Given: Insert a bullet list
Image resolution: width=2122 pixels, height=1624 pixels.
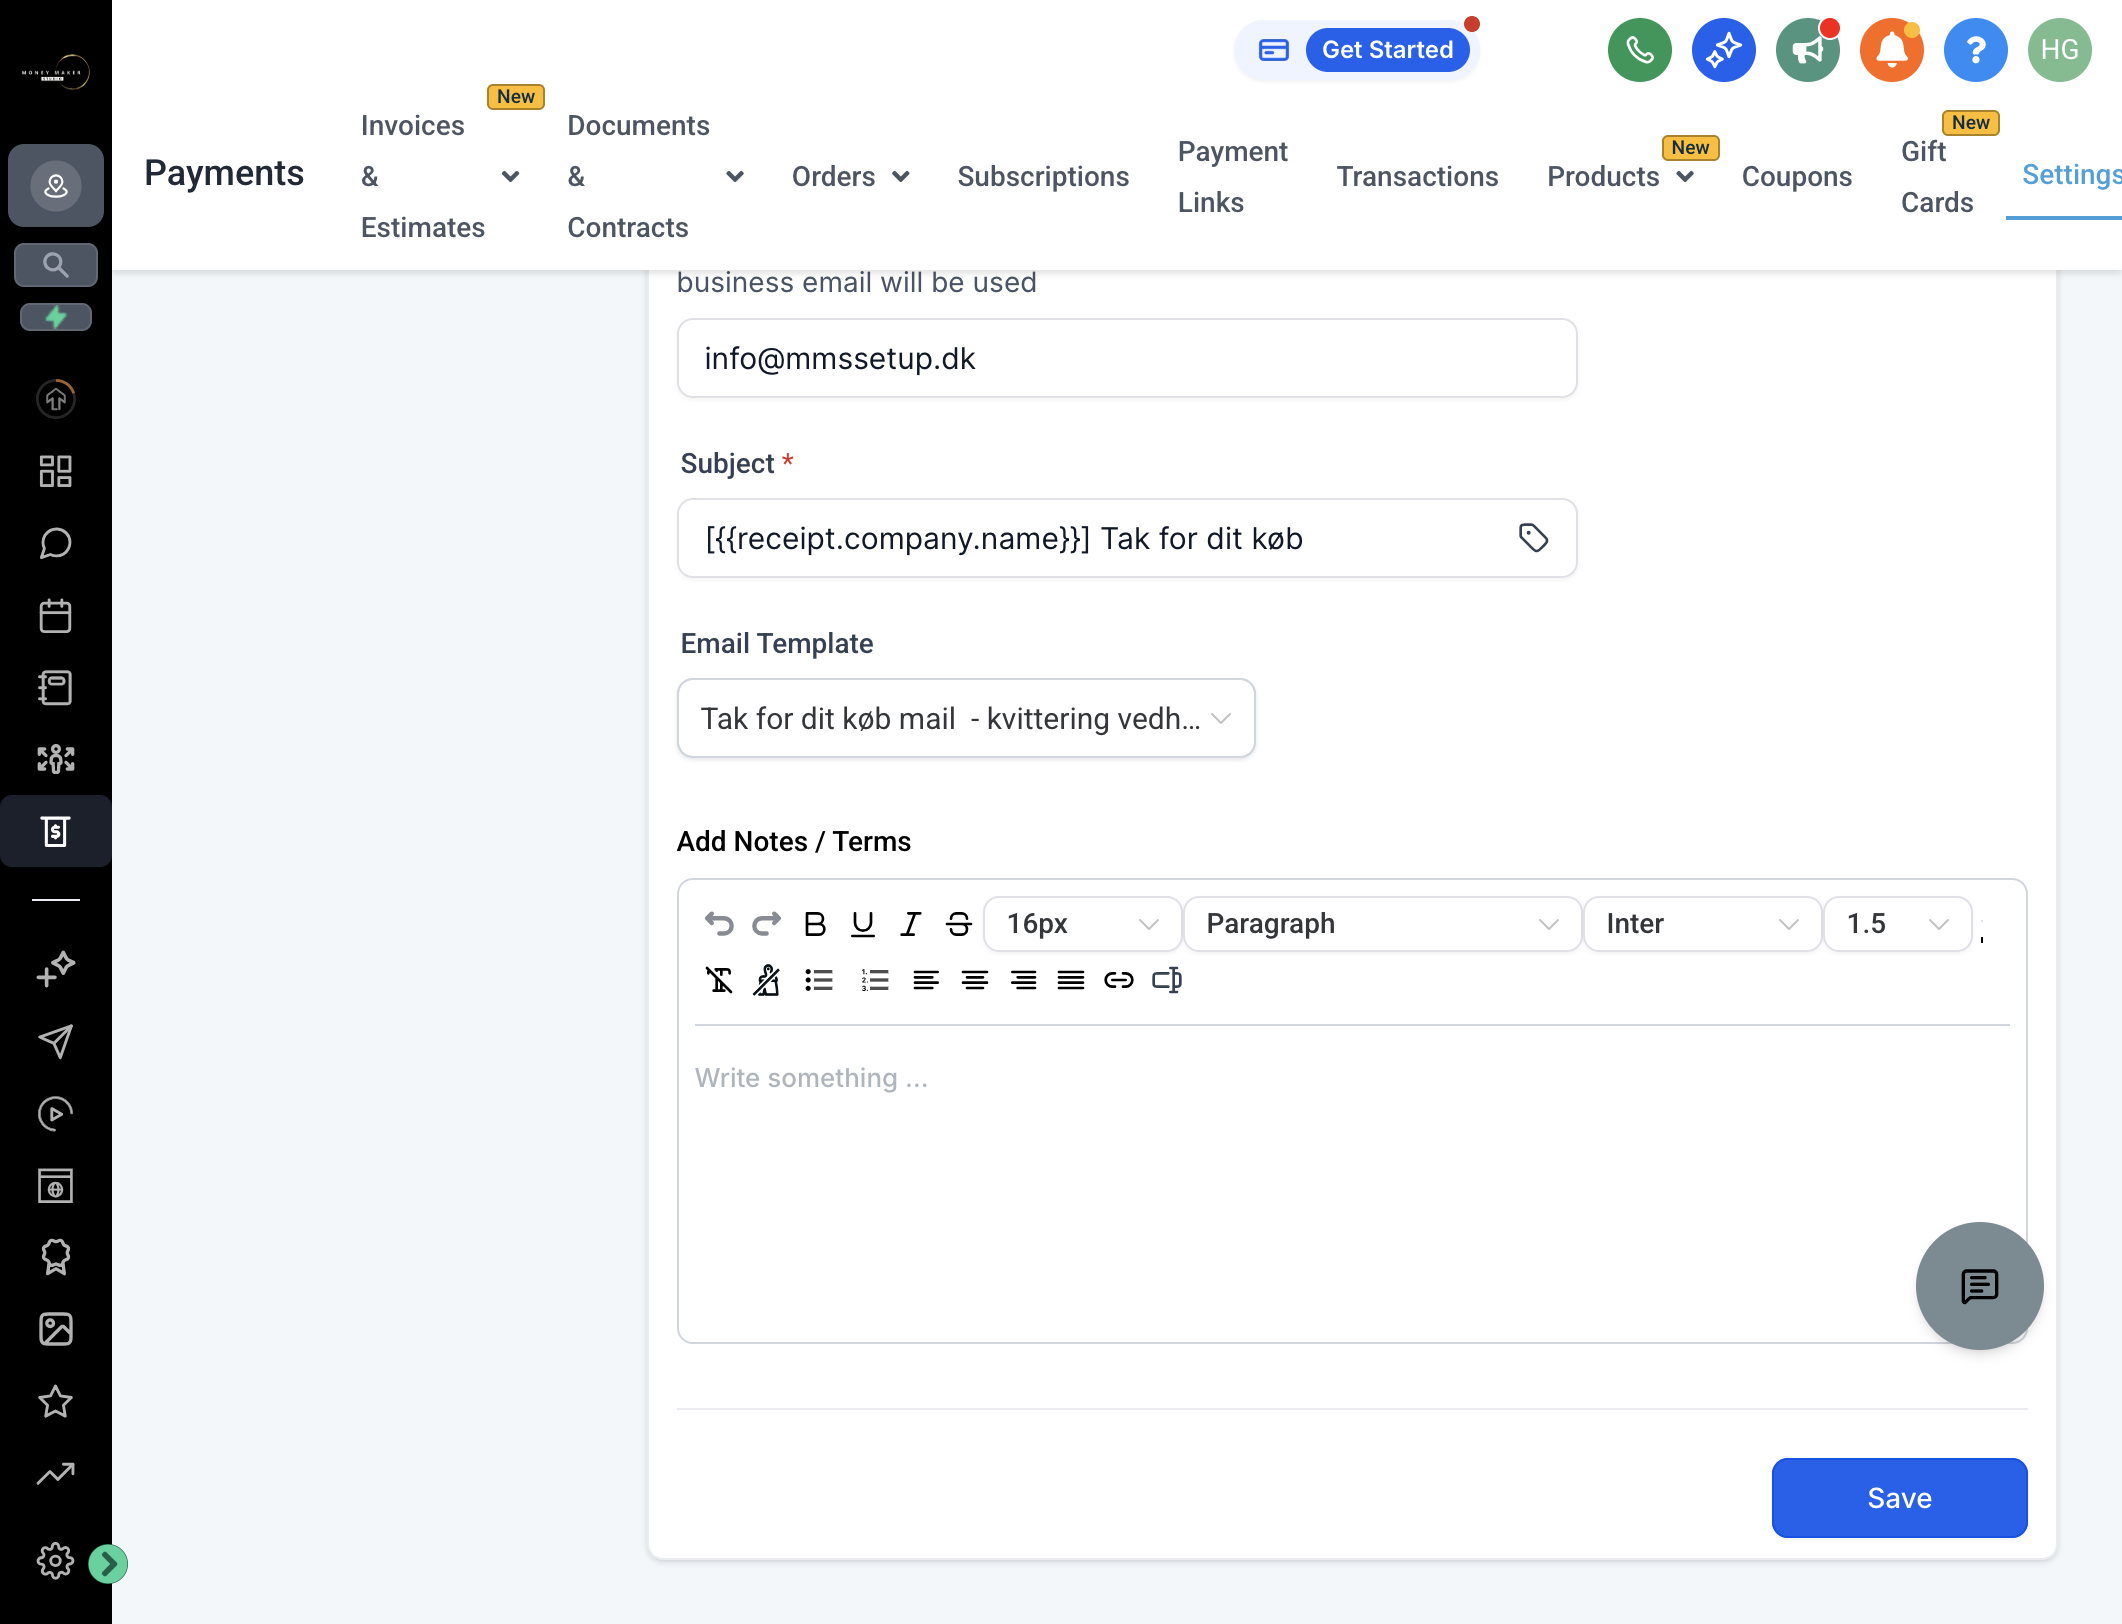Looking at the screenshot, I should 819,980.
